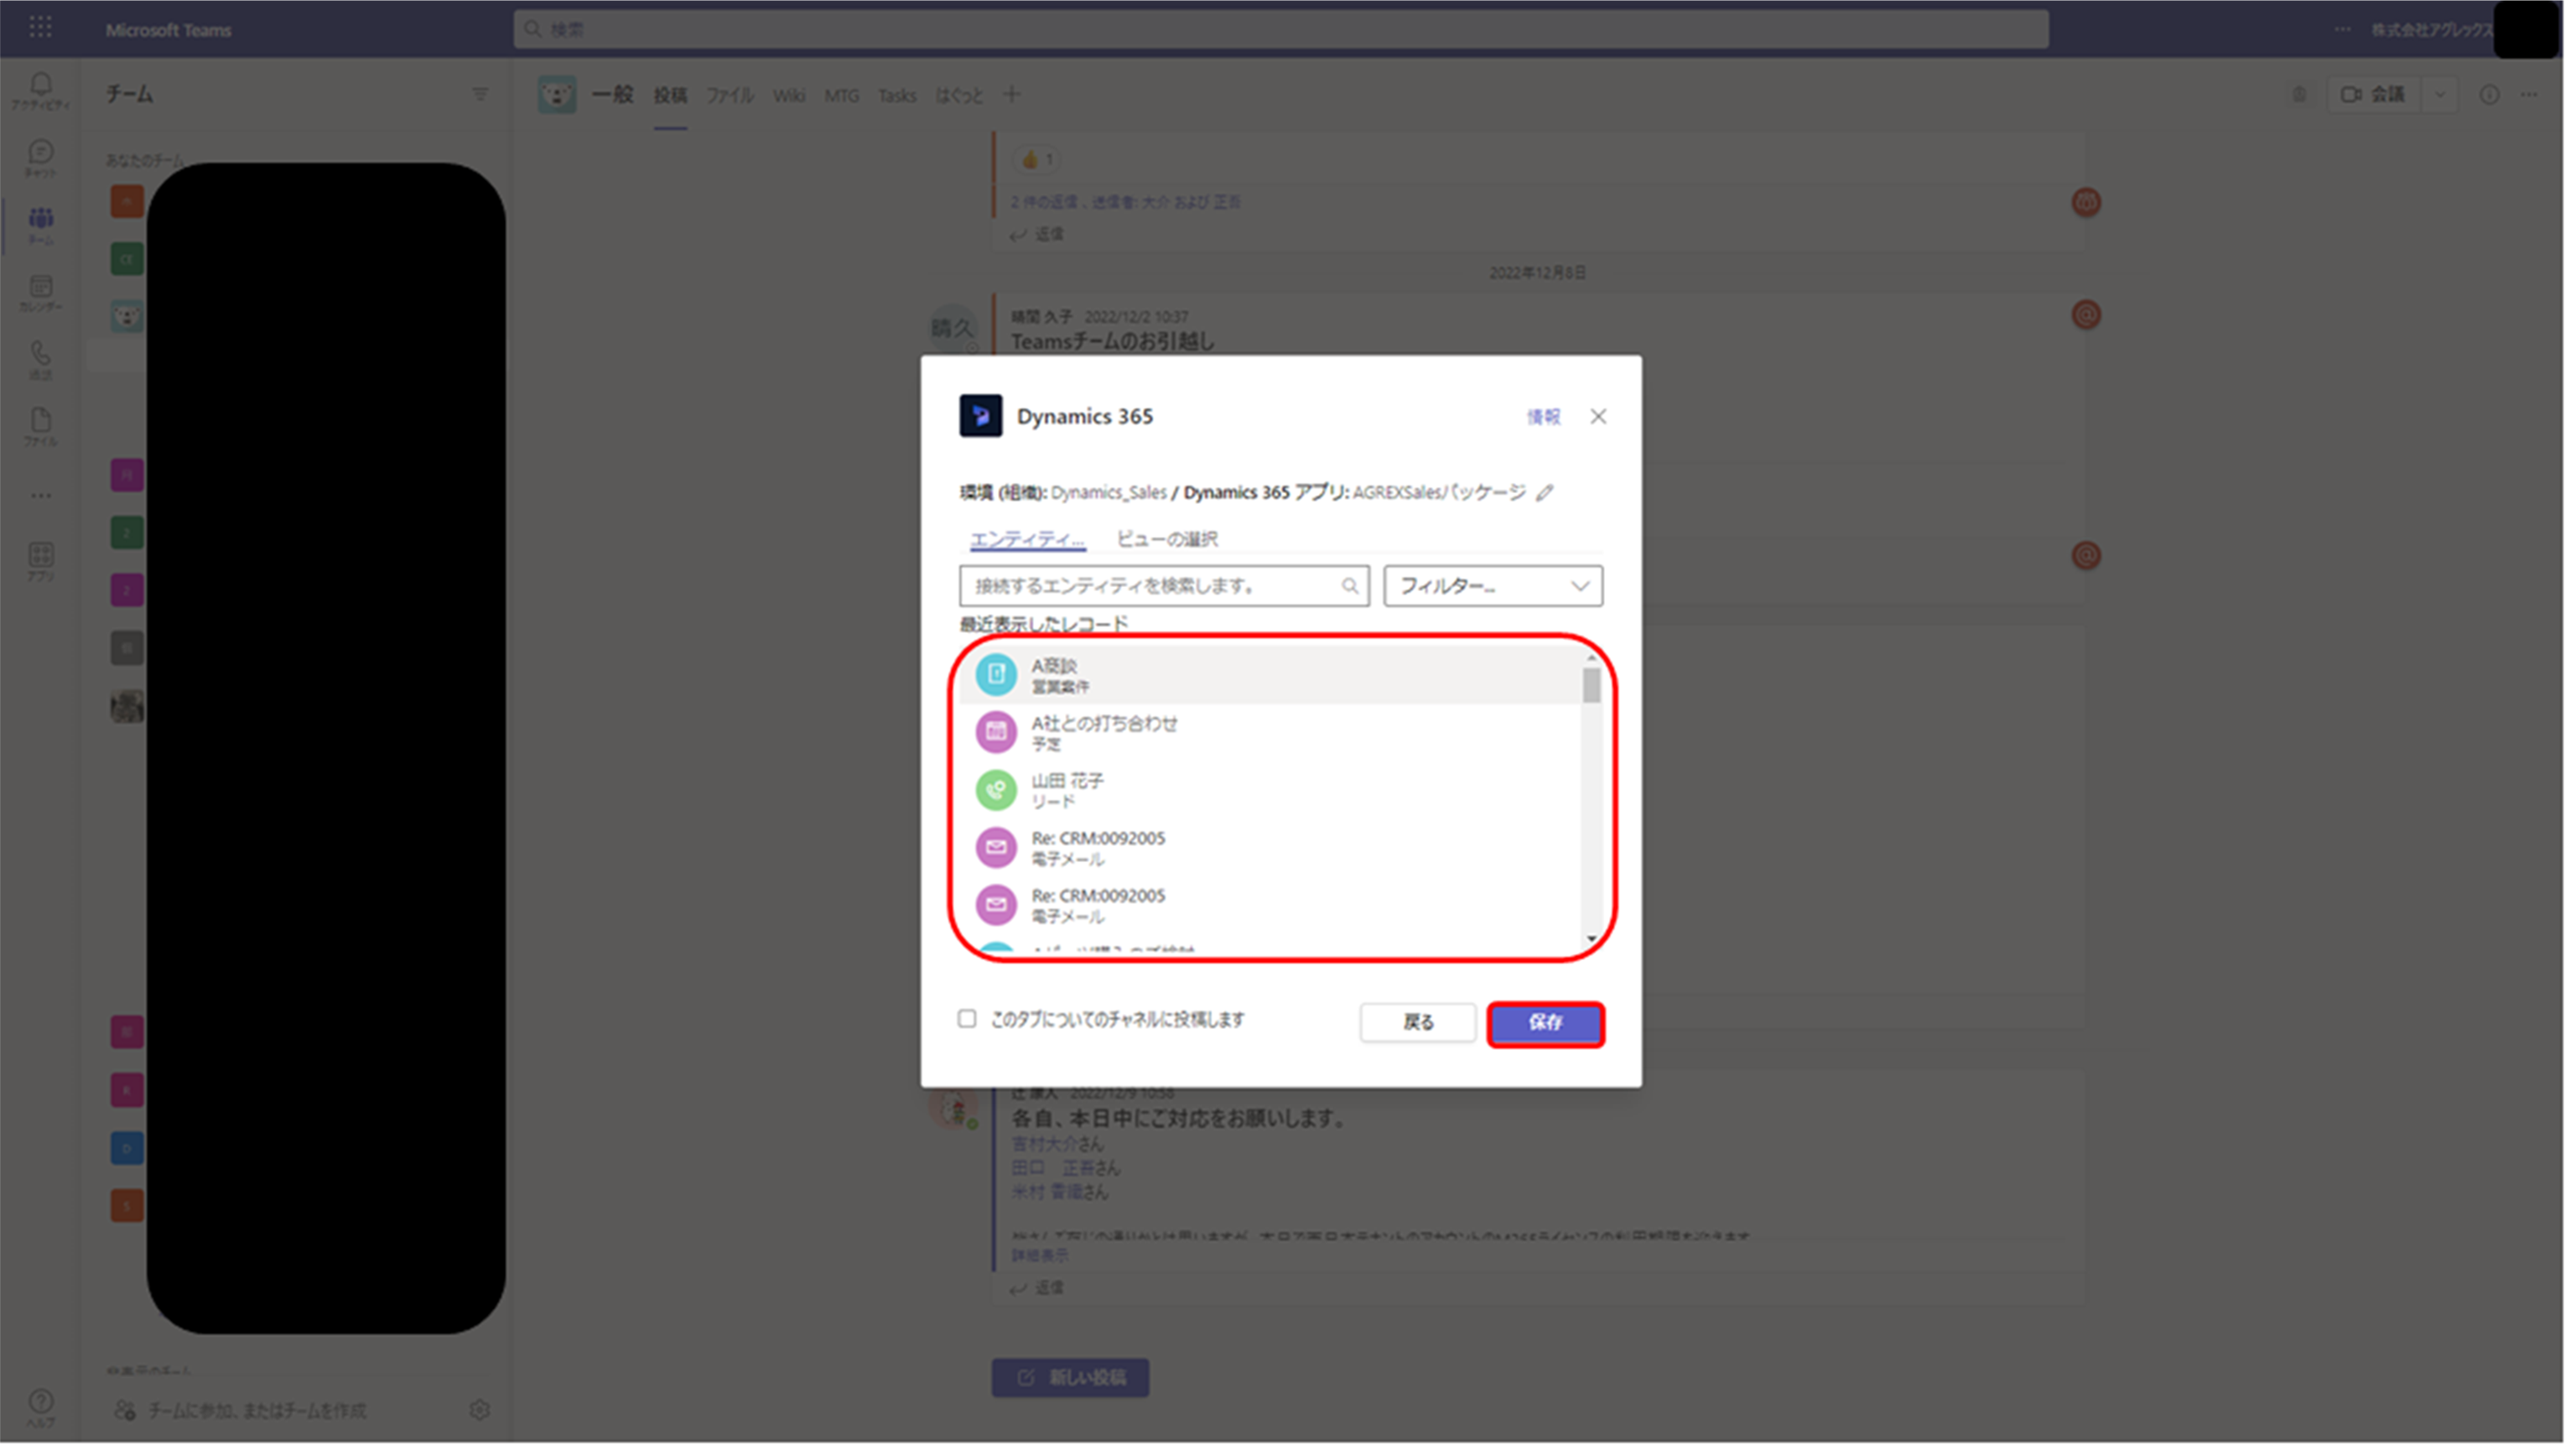Image resolution: width=2576 pixels, height=1450 pixels.
Task: Start a meeting with the 会議 button
Action: (x=2374, y=95)
